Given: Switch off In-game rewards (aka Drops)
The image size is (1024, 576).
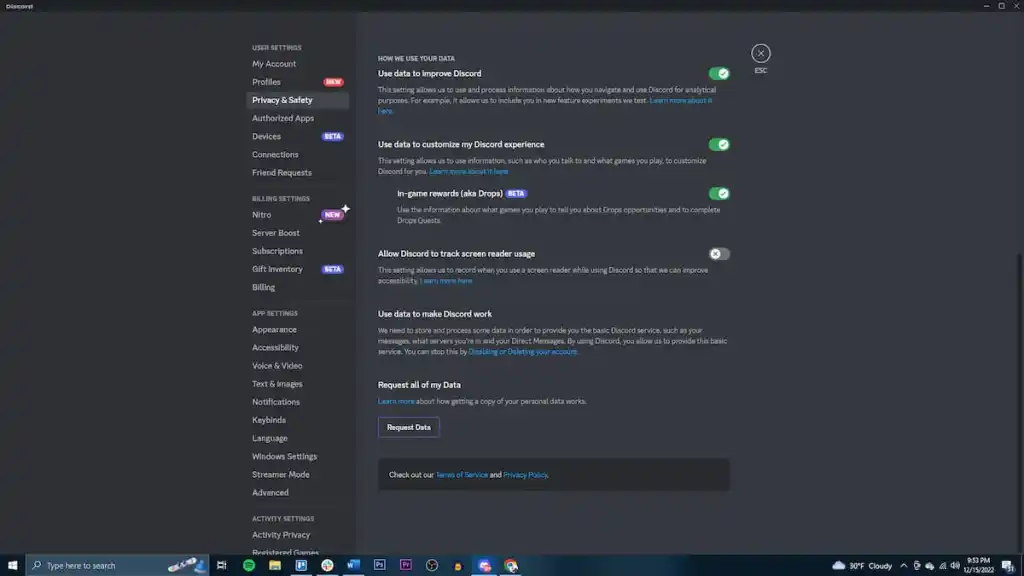Looking at the screenshot, I should 718,193.
